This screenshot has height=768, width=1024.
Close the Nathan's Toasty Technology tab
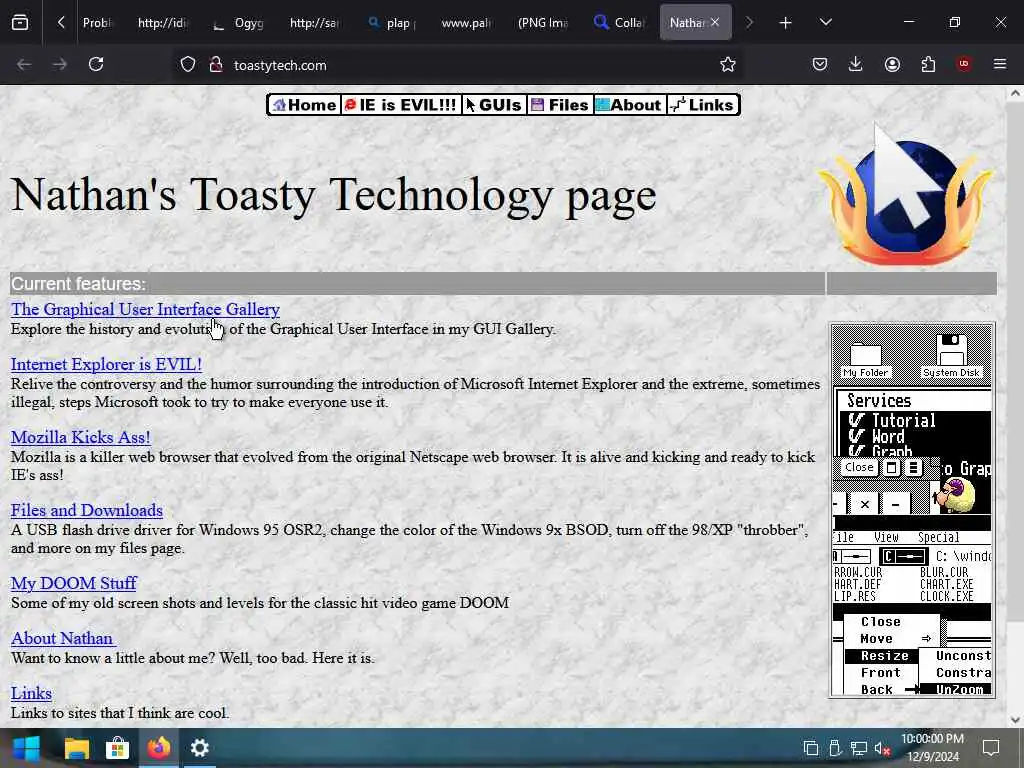[715, 22]
